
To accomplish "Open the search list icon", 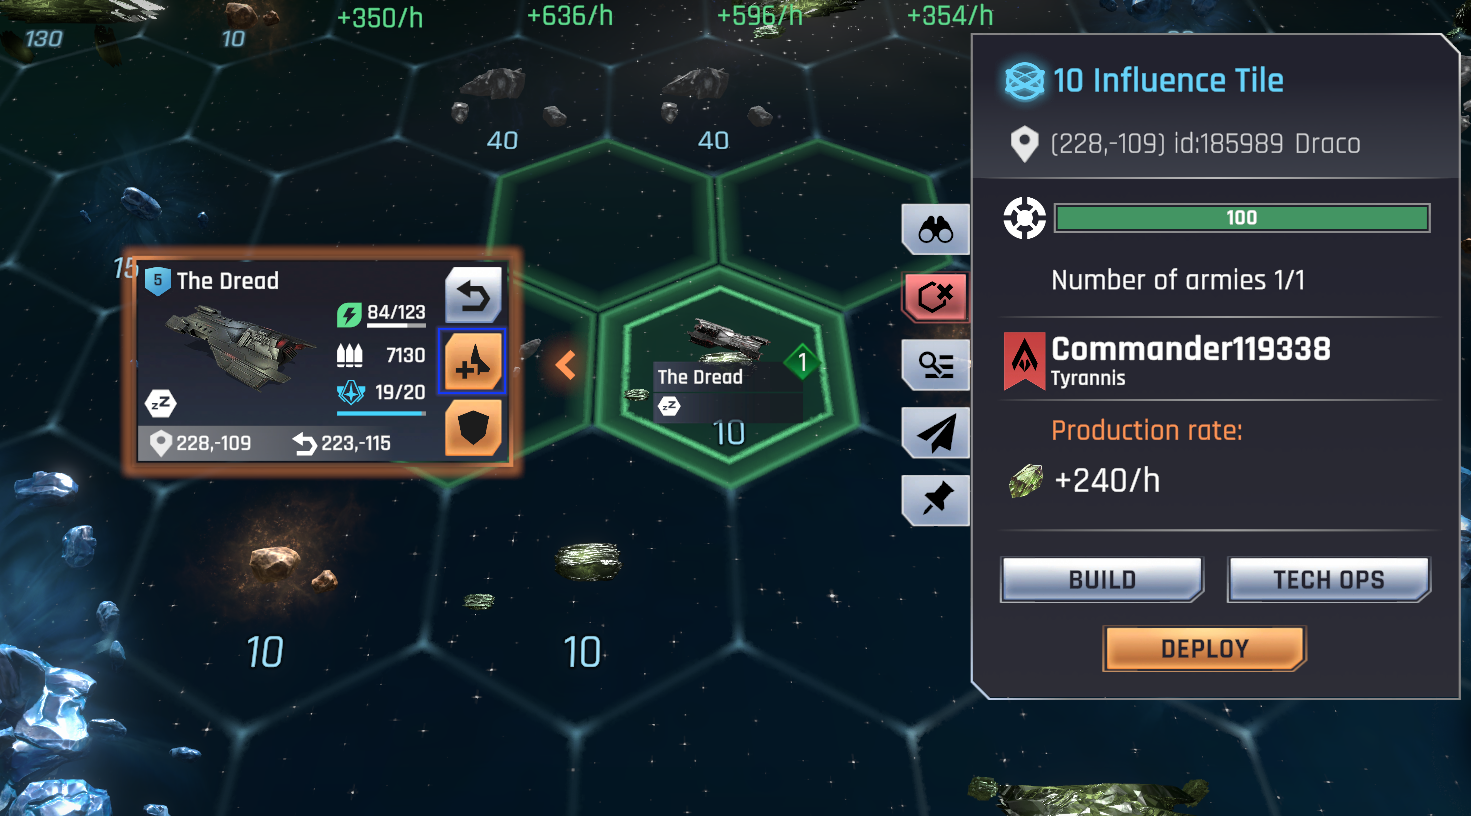I will [x=936, y=365].
